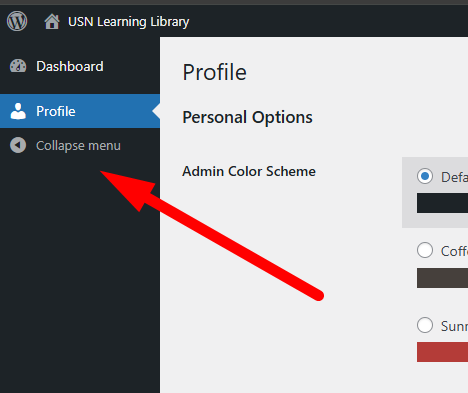468x393 pixels.
Task: Click the Dashboard gauge icon
Action: (x=18, y=66)
